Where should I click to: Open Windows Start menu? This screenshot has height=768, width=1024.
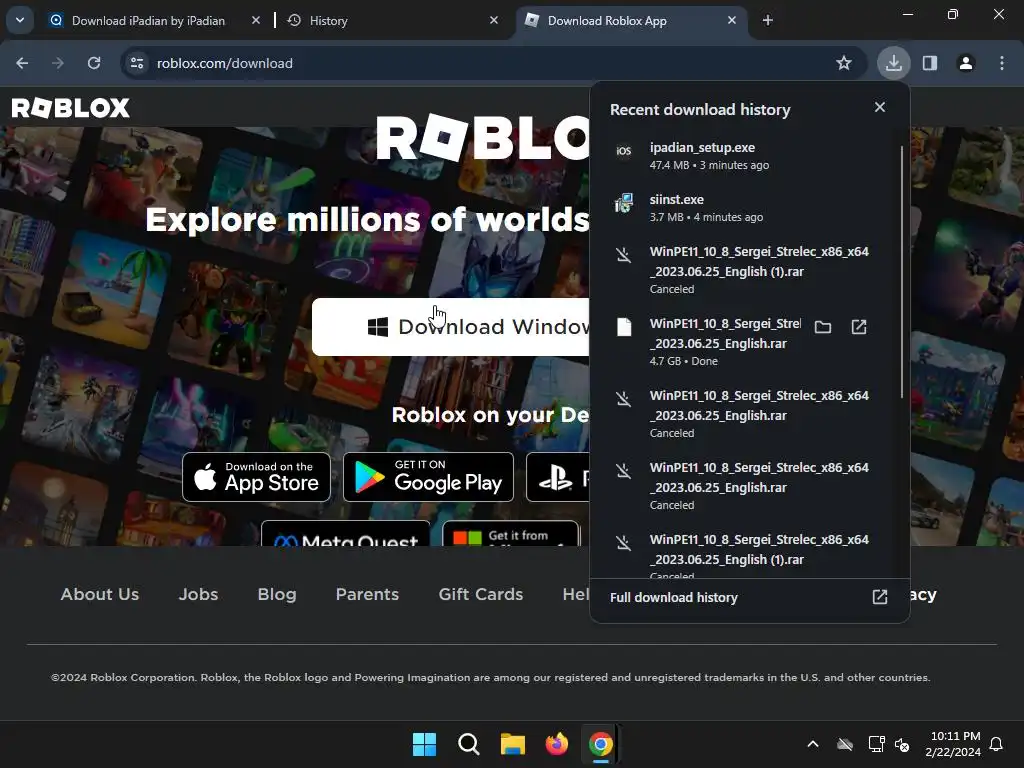coord(424,744)
